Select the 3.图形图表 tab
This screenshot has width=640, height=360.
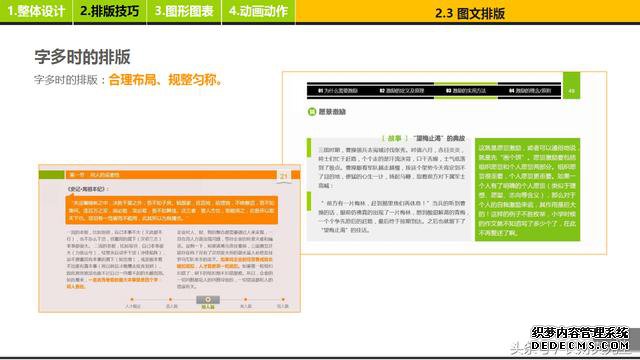pos(184,11)
